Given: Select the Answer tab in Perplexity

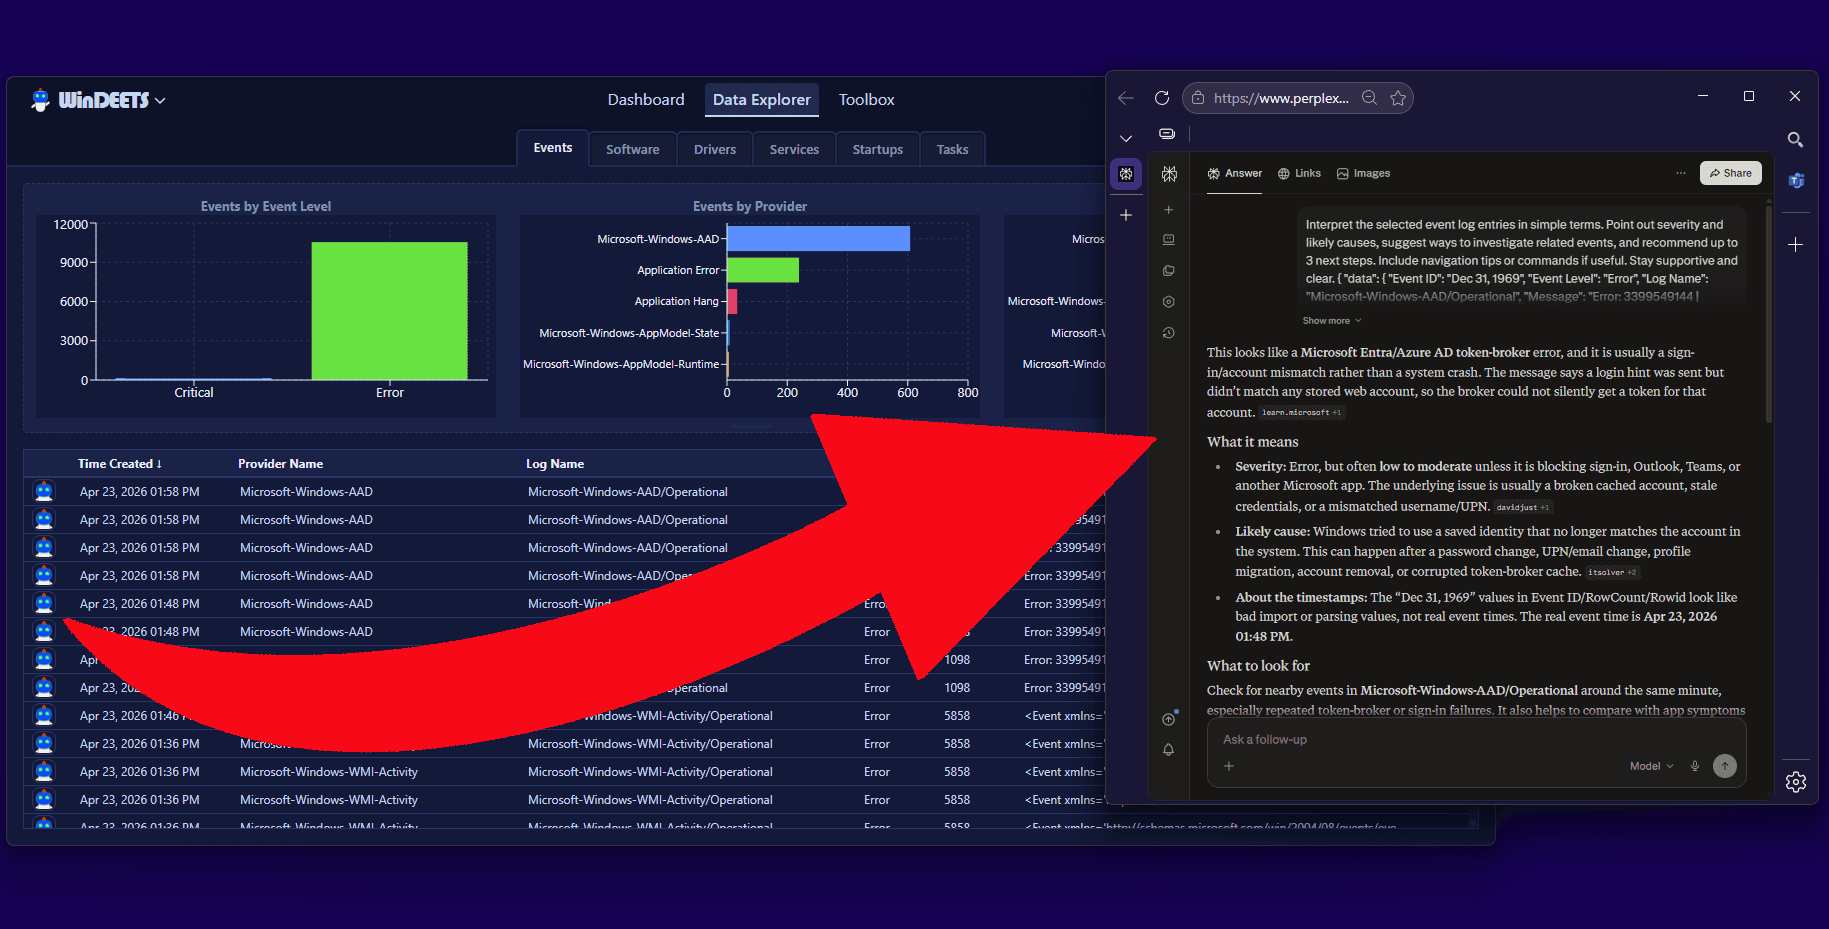Looking at the screenshot, I should pos(1235,174).
